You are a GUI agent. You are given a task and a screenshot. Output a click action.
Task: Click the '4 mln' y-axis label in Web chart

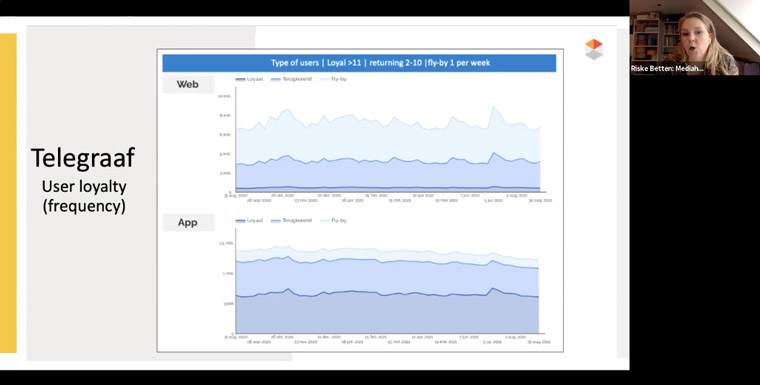tap(225, 154)
